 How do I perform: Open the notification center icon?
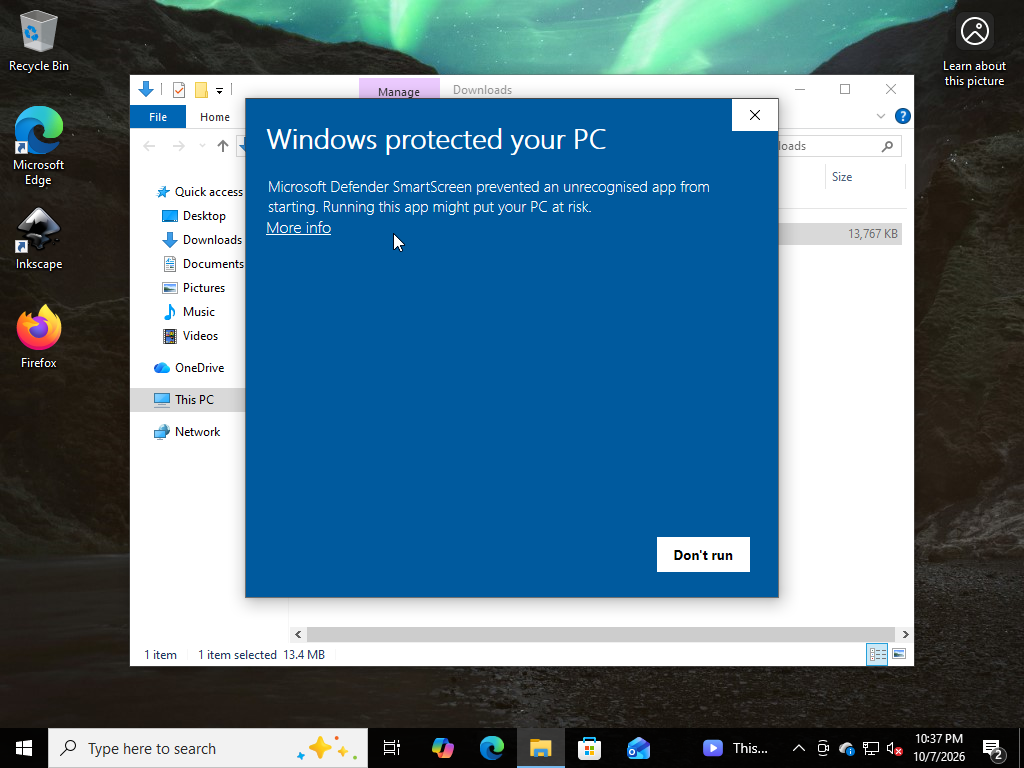[x=993, y=749]
